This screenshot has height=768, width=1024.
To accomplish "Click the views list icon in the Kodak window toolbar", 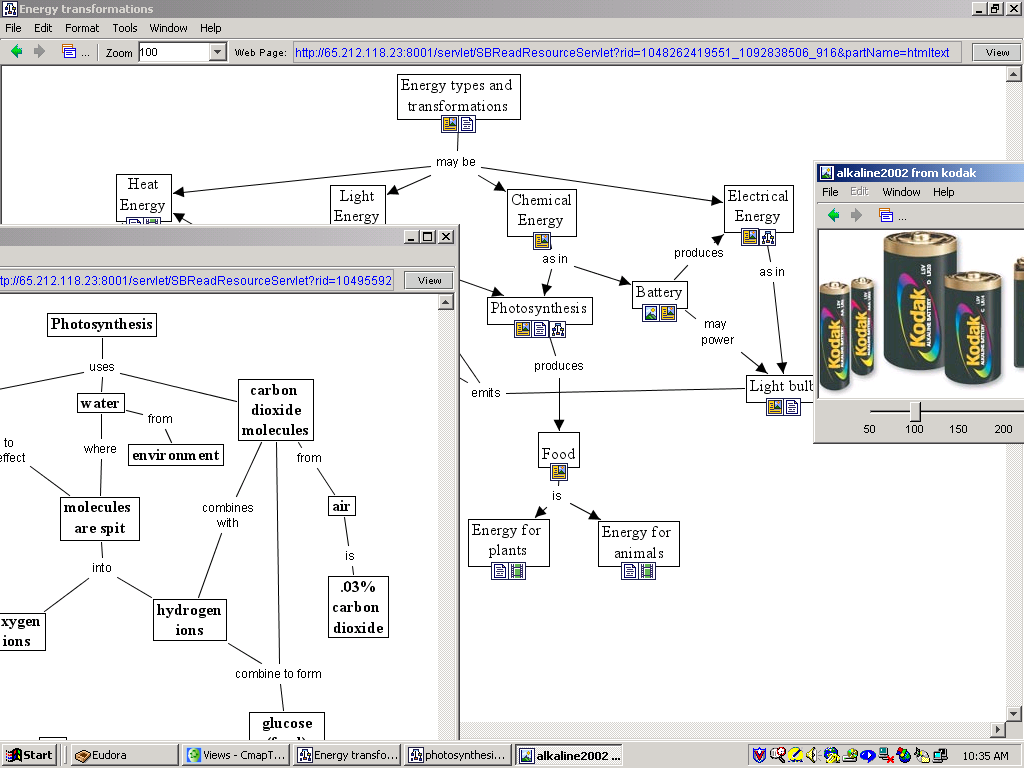I will (x=885, y=215).
